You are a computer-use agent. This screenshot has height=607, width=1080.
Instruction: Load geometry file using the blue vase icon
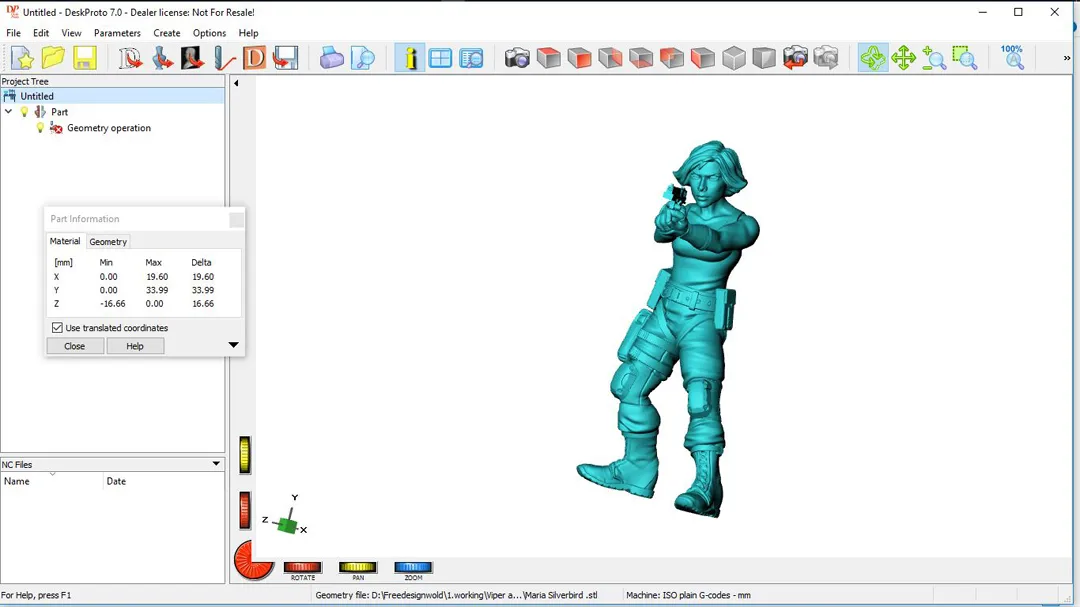coord(162,58)
